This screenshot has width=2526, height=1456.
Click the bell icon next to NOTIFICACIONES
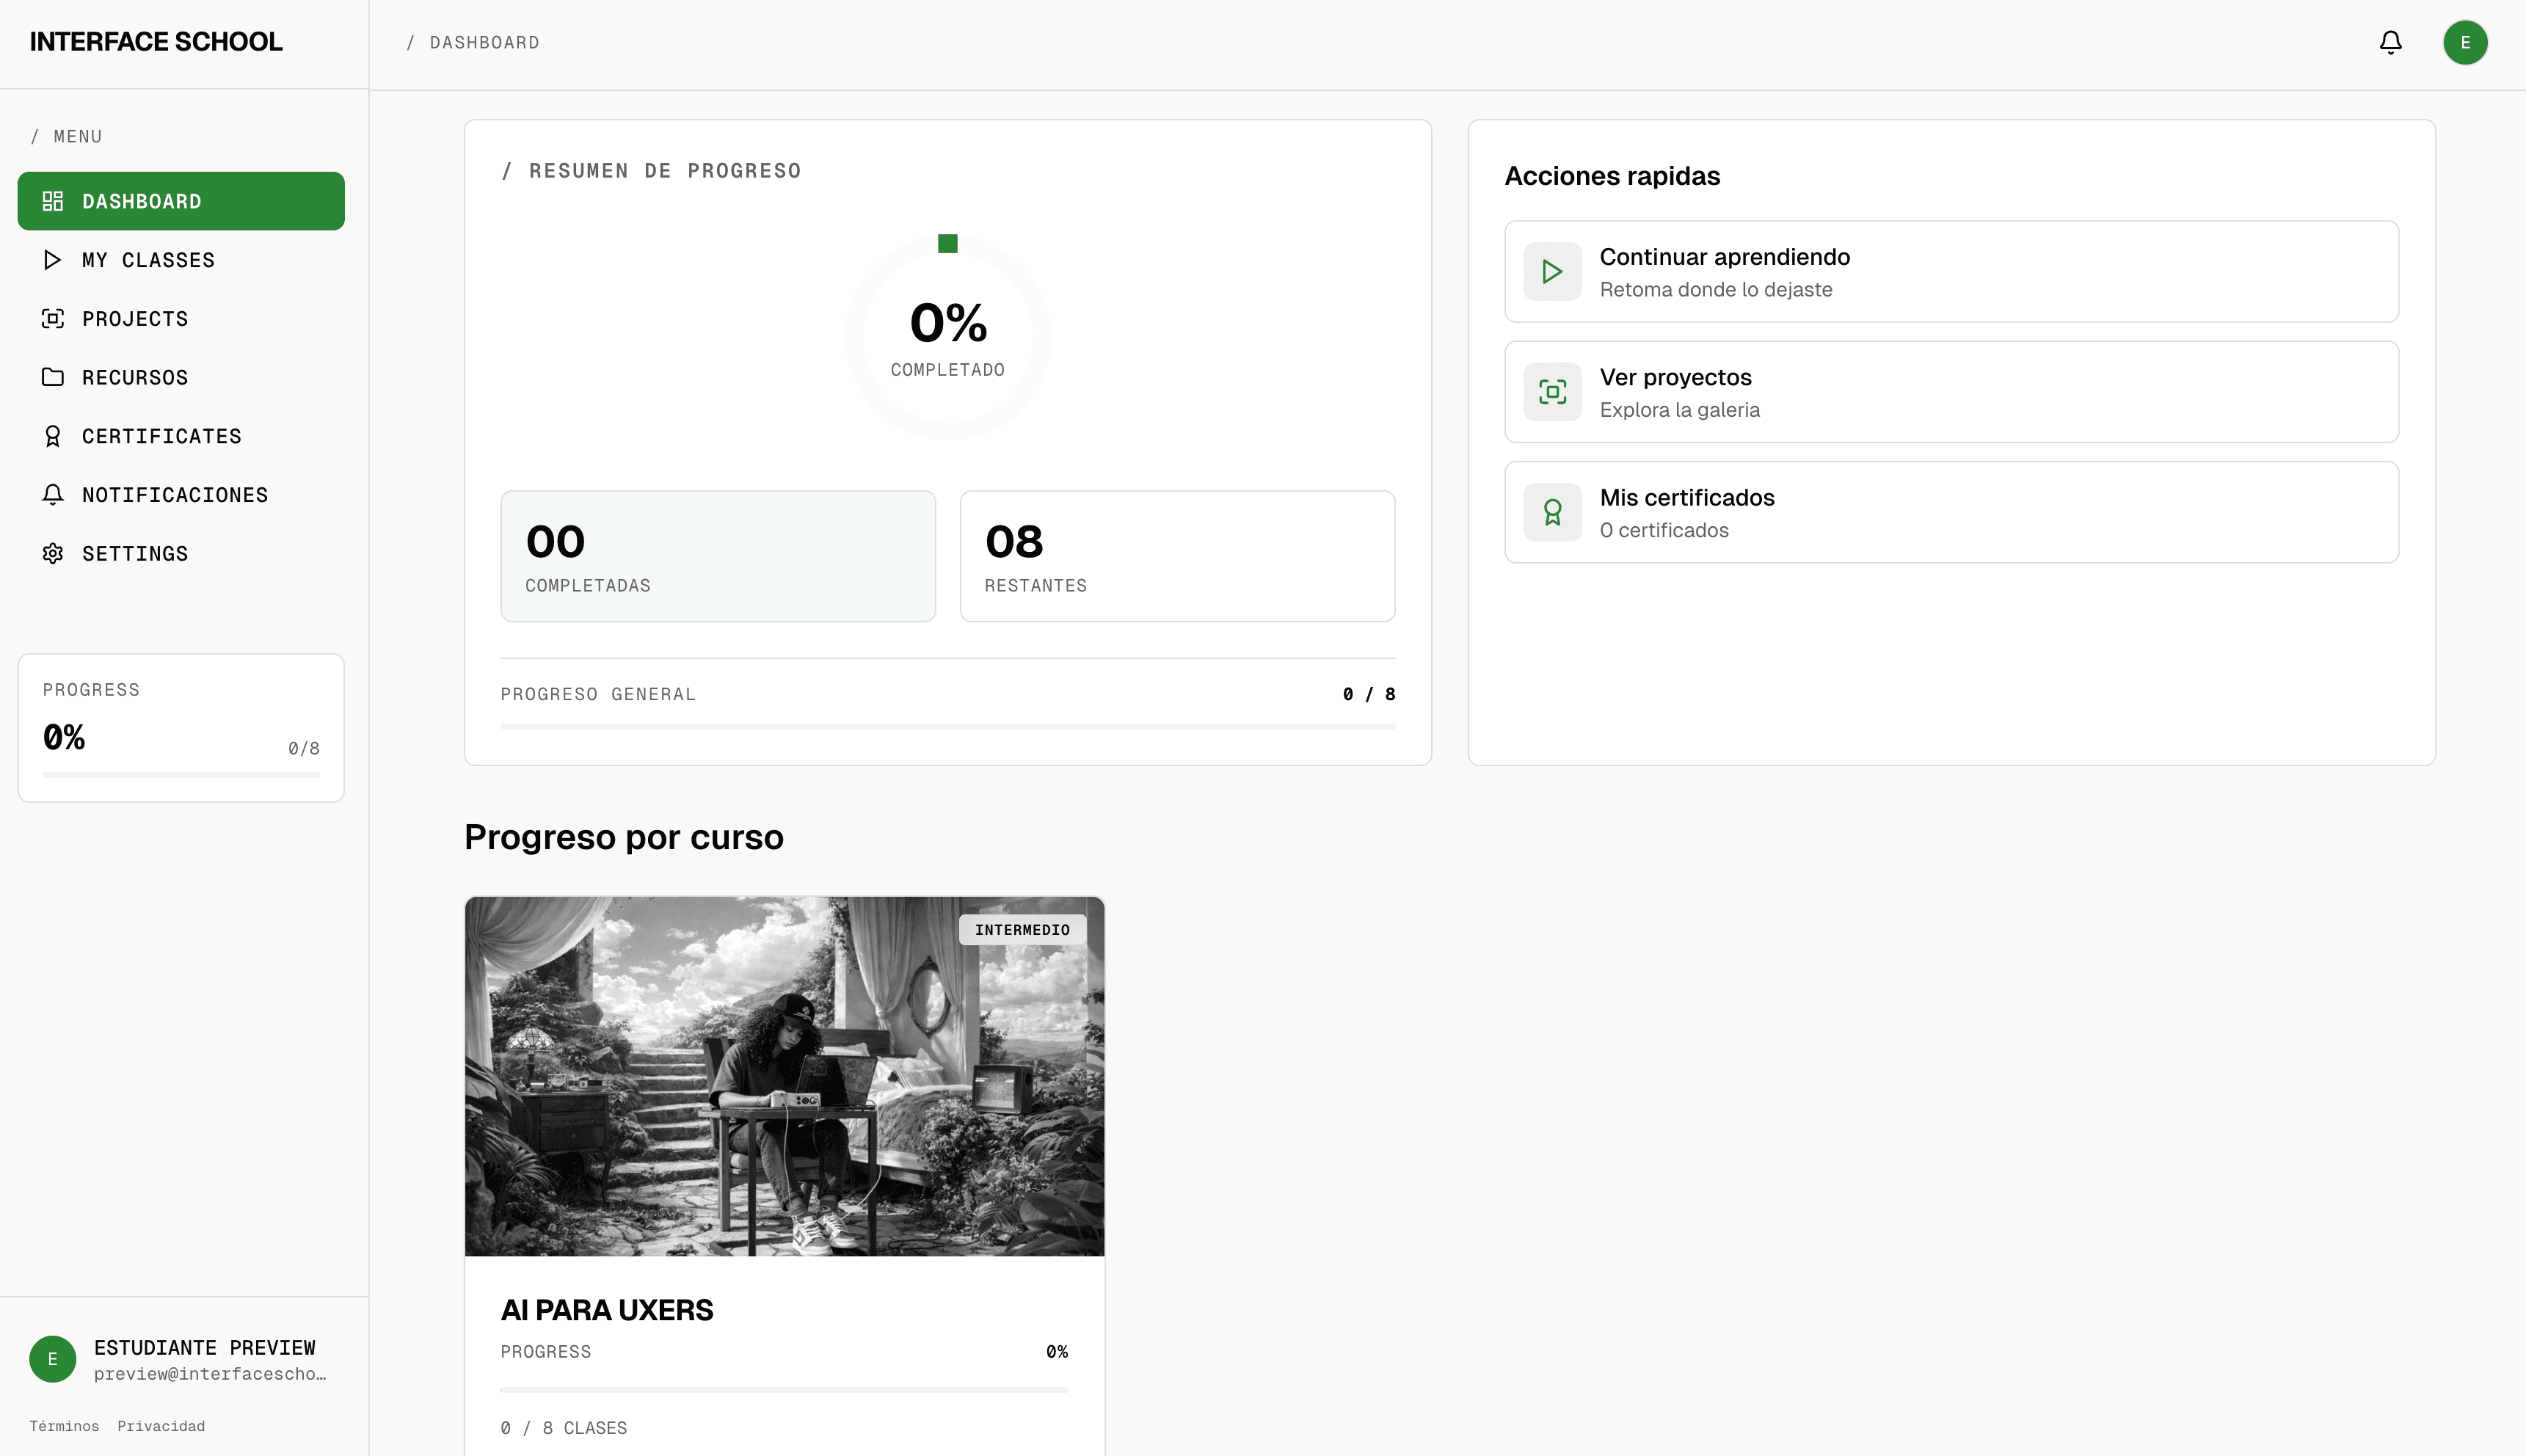coord(53,494)
